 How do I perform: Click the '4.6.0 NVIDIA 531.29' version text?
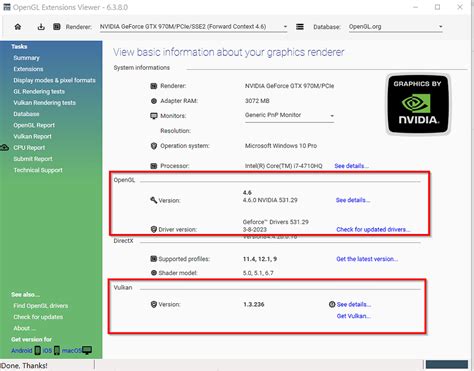tap(270, 200)
